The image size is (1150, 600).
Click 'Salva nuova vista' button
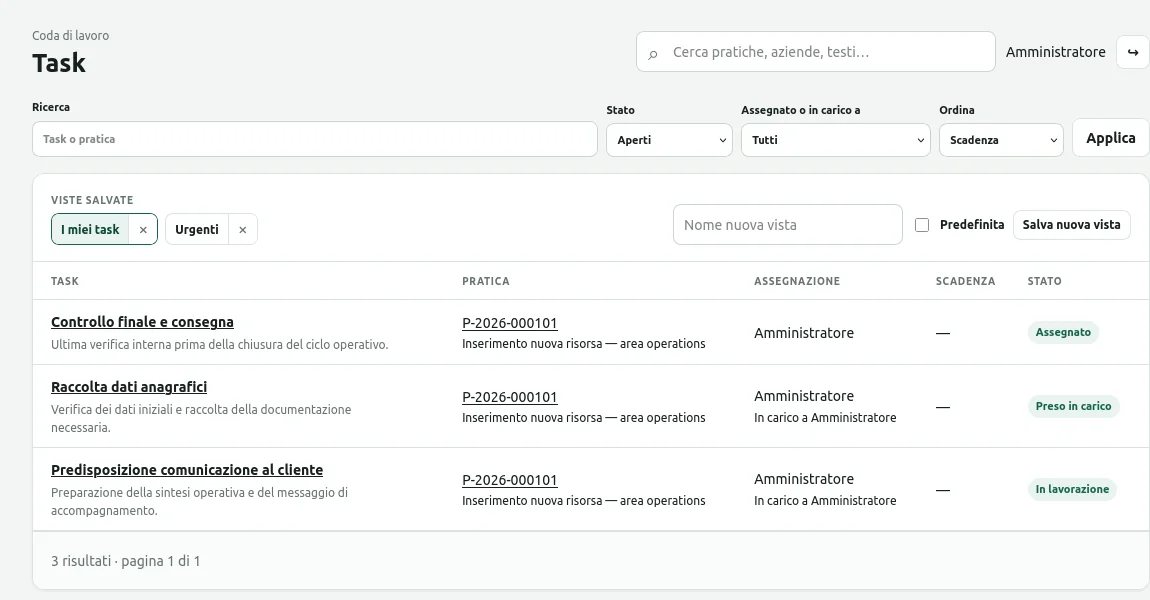tap(1072, 224)
